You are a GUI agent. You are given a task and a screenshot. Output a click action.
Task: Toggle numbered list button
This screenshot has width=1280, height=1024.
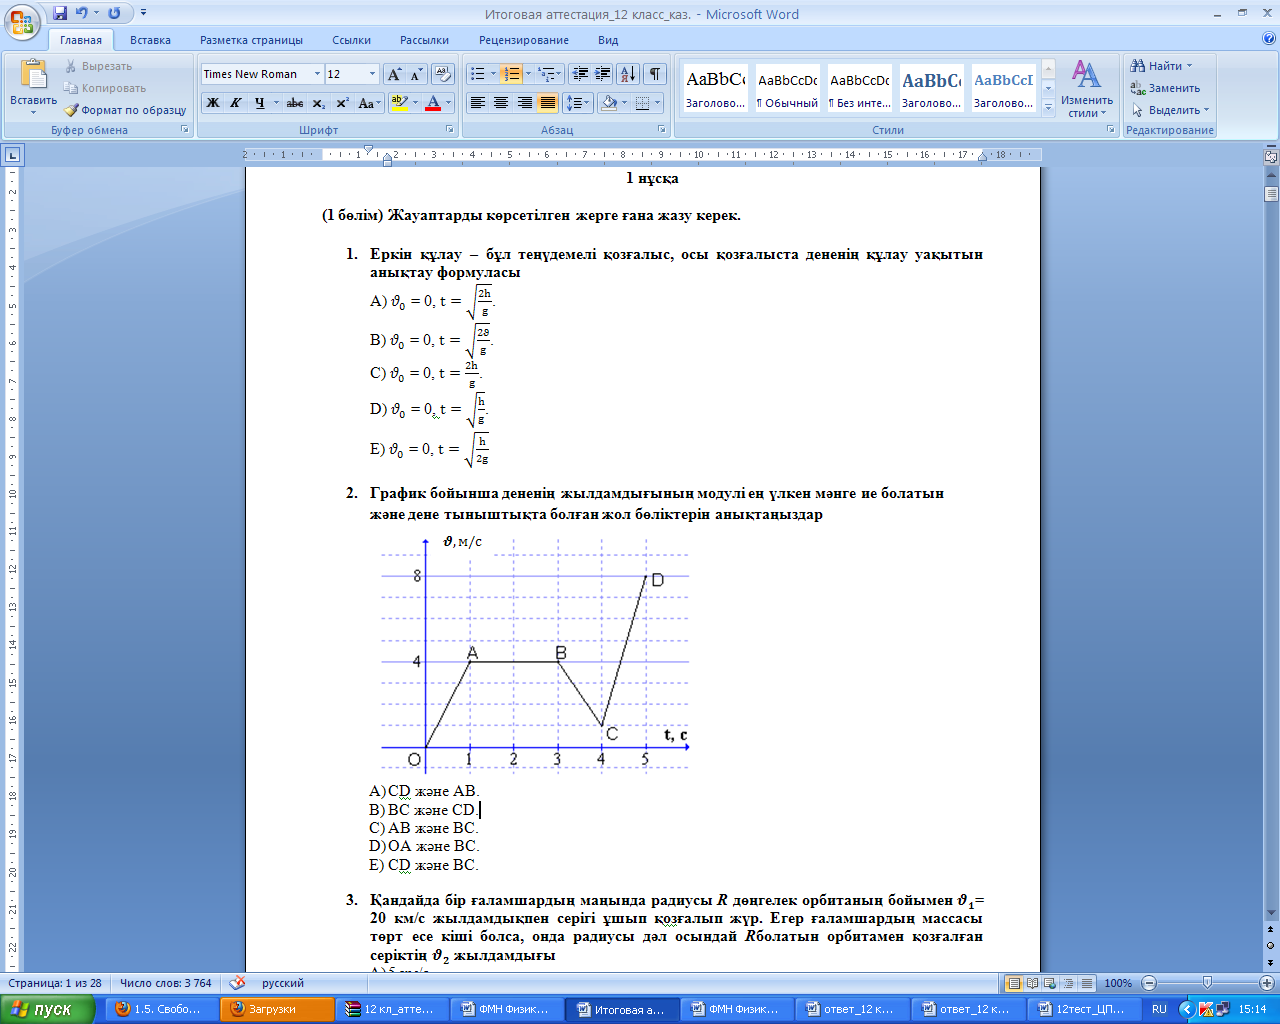point(512,74)
